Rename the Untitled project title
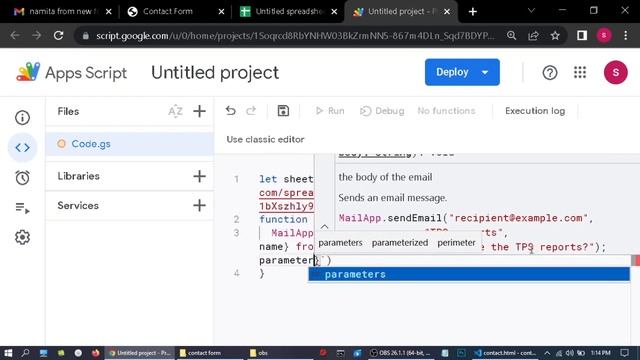This screenshot has height=360, width=640. [x=215, y=73]
